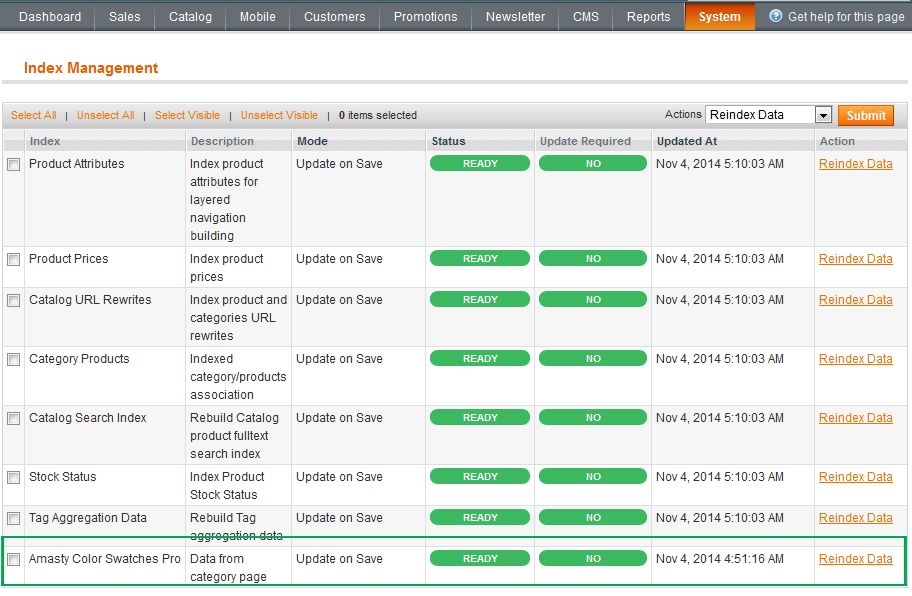Enable the Stock Status row checkbox

pyautogui.click(x=14, y=478)
